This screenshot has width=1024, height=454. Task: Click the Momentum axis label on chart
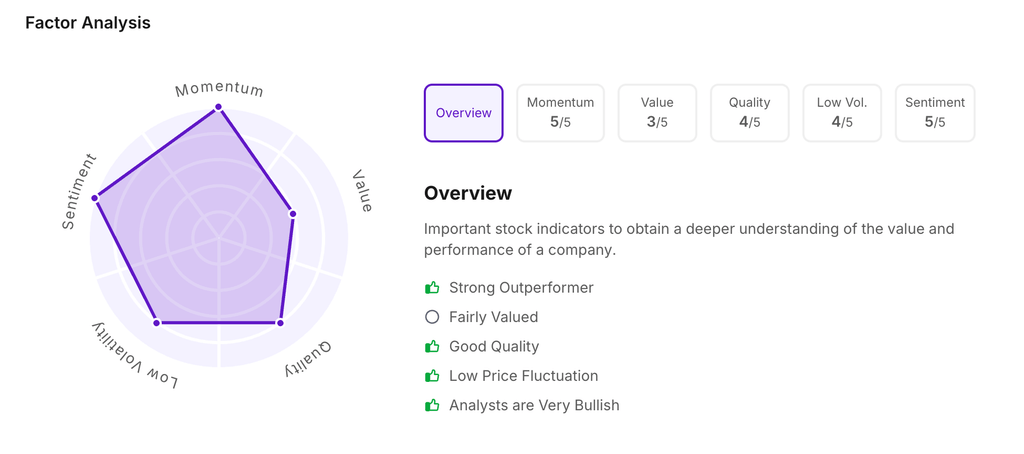coord(219,90)
